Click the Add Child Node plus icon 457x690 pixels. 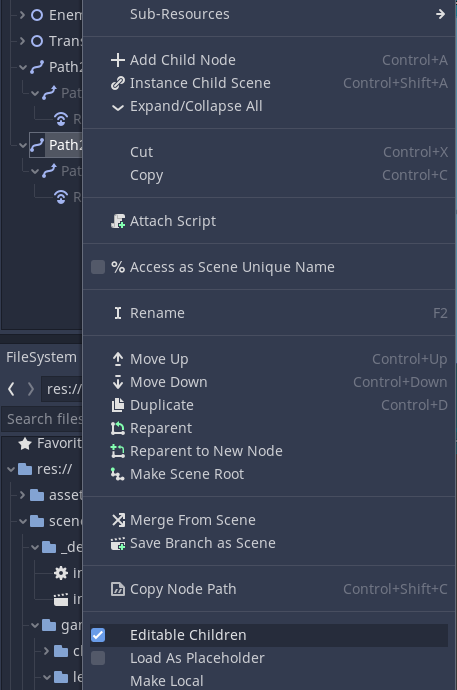pyautogui.click(x=117, y=60)
